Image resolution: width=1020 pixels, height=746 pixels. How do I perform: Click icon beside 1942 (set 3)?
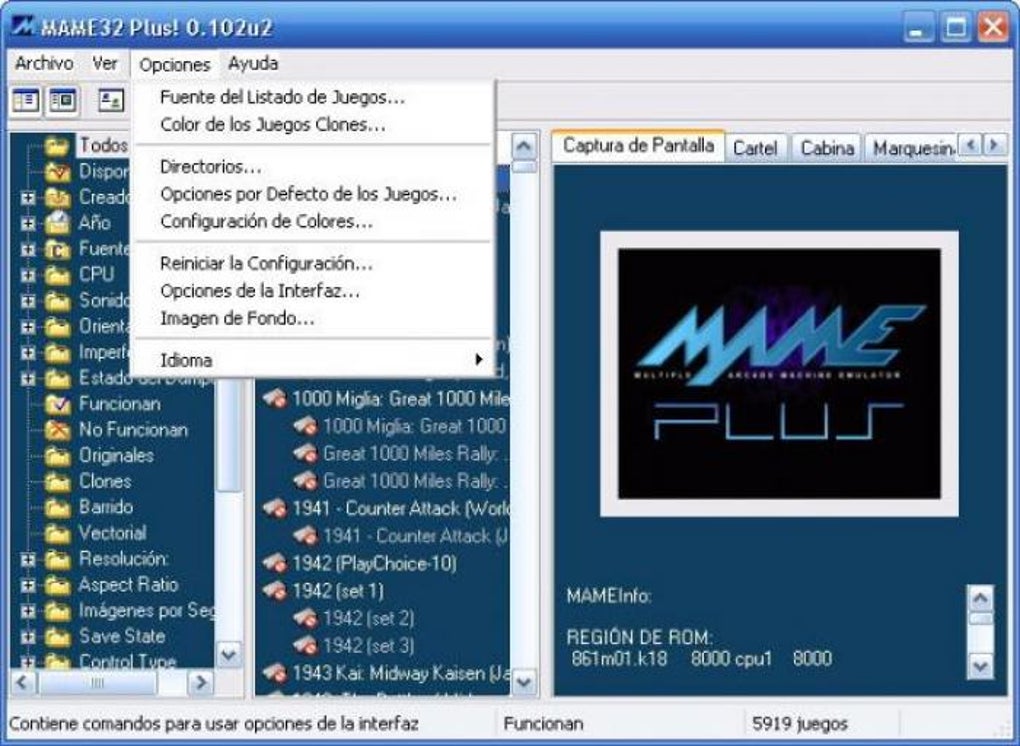tap(305, 645)
